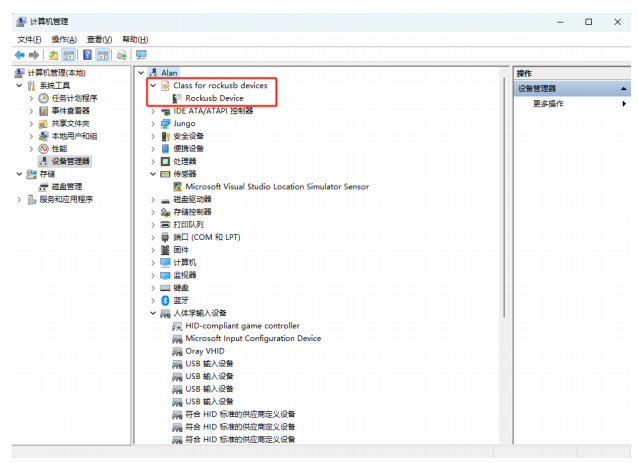Select 磁盘管理 under 存储
Screen dimensions: 638x463
coord(67,186)
